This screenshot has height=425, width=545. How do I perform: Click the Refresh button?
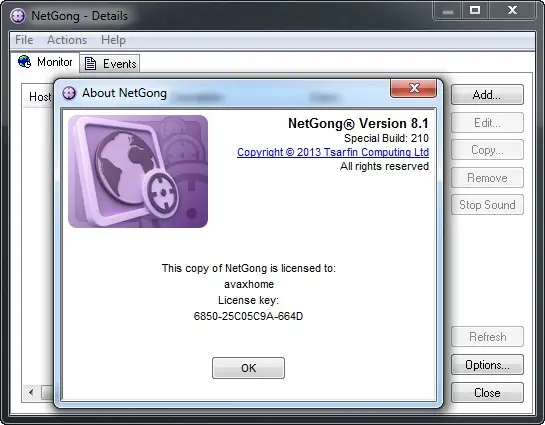(x=487, y=336)
